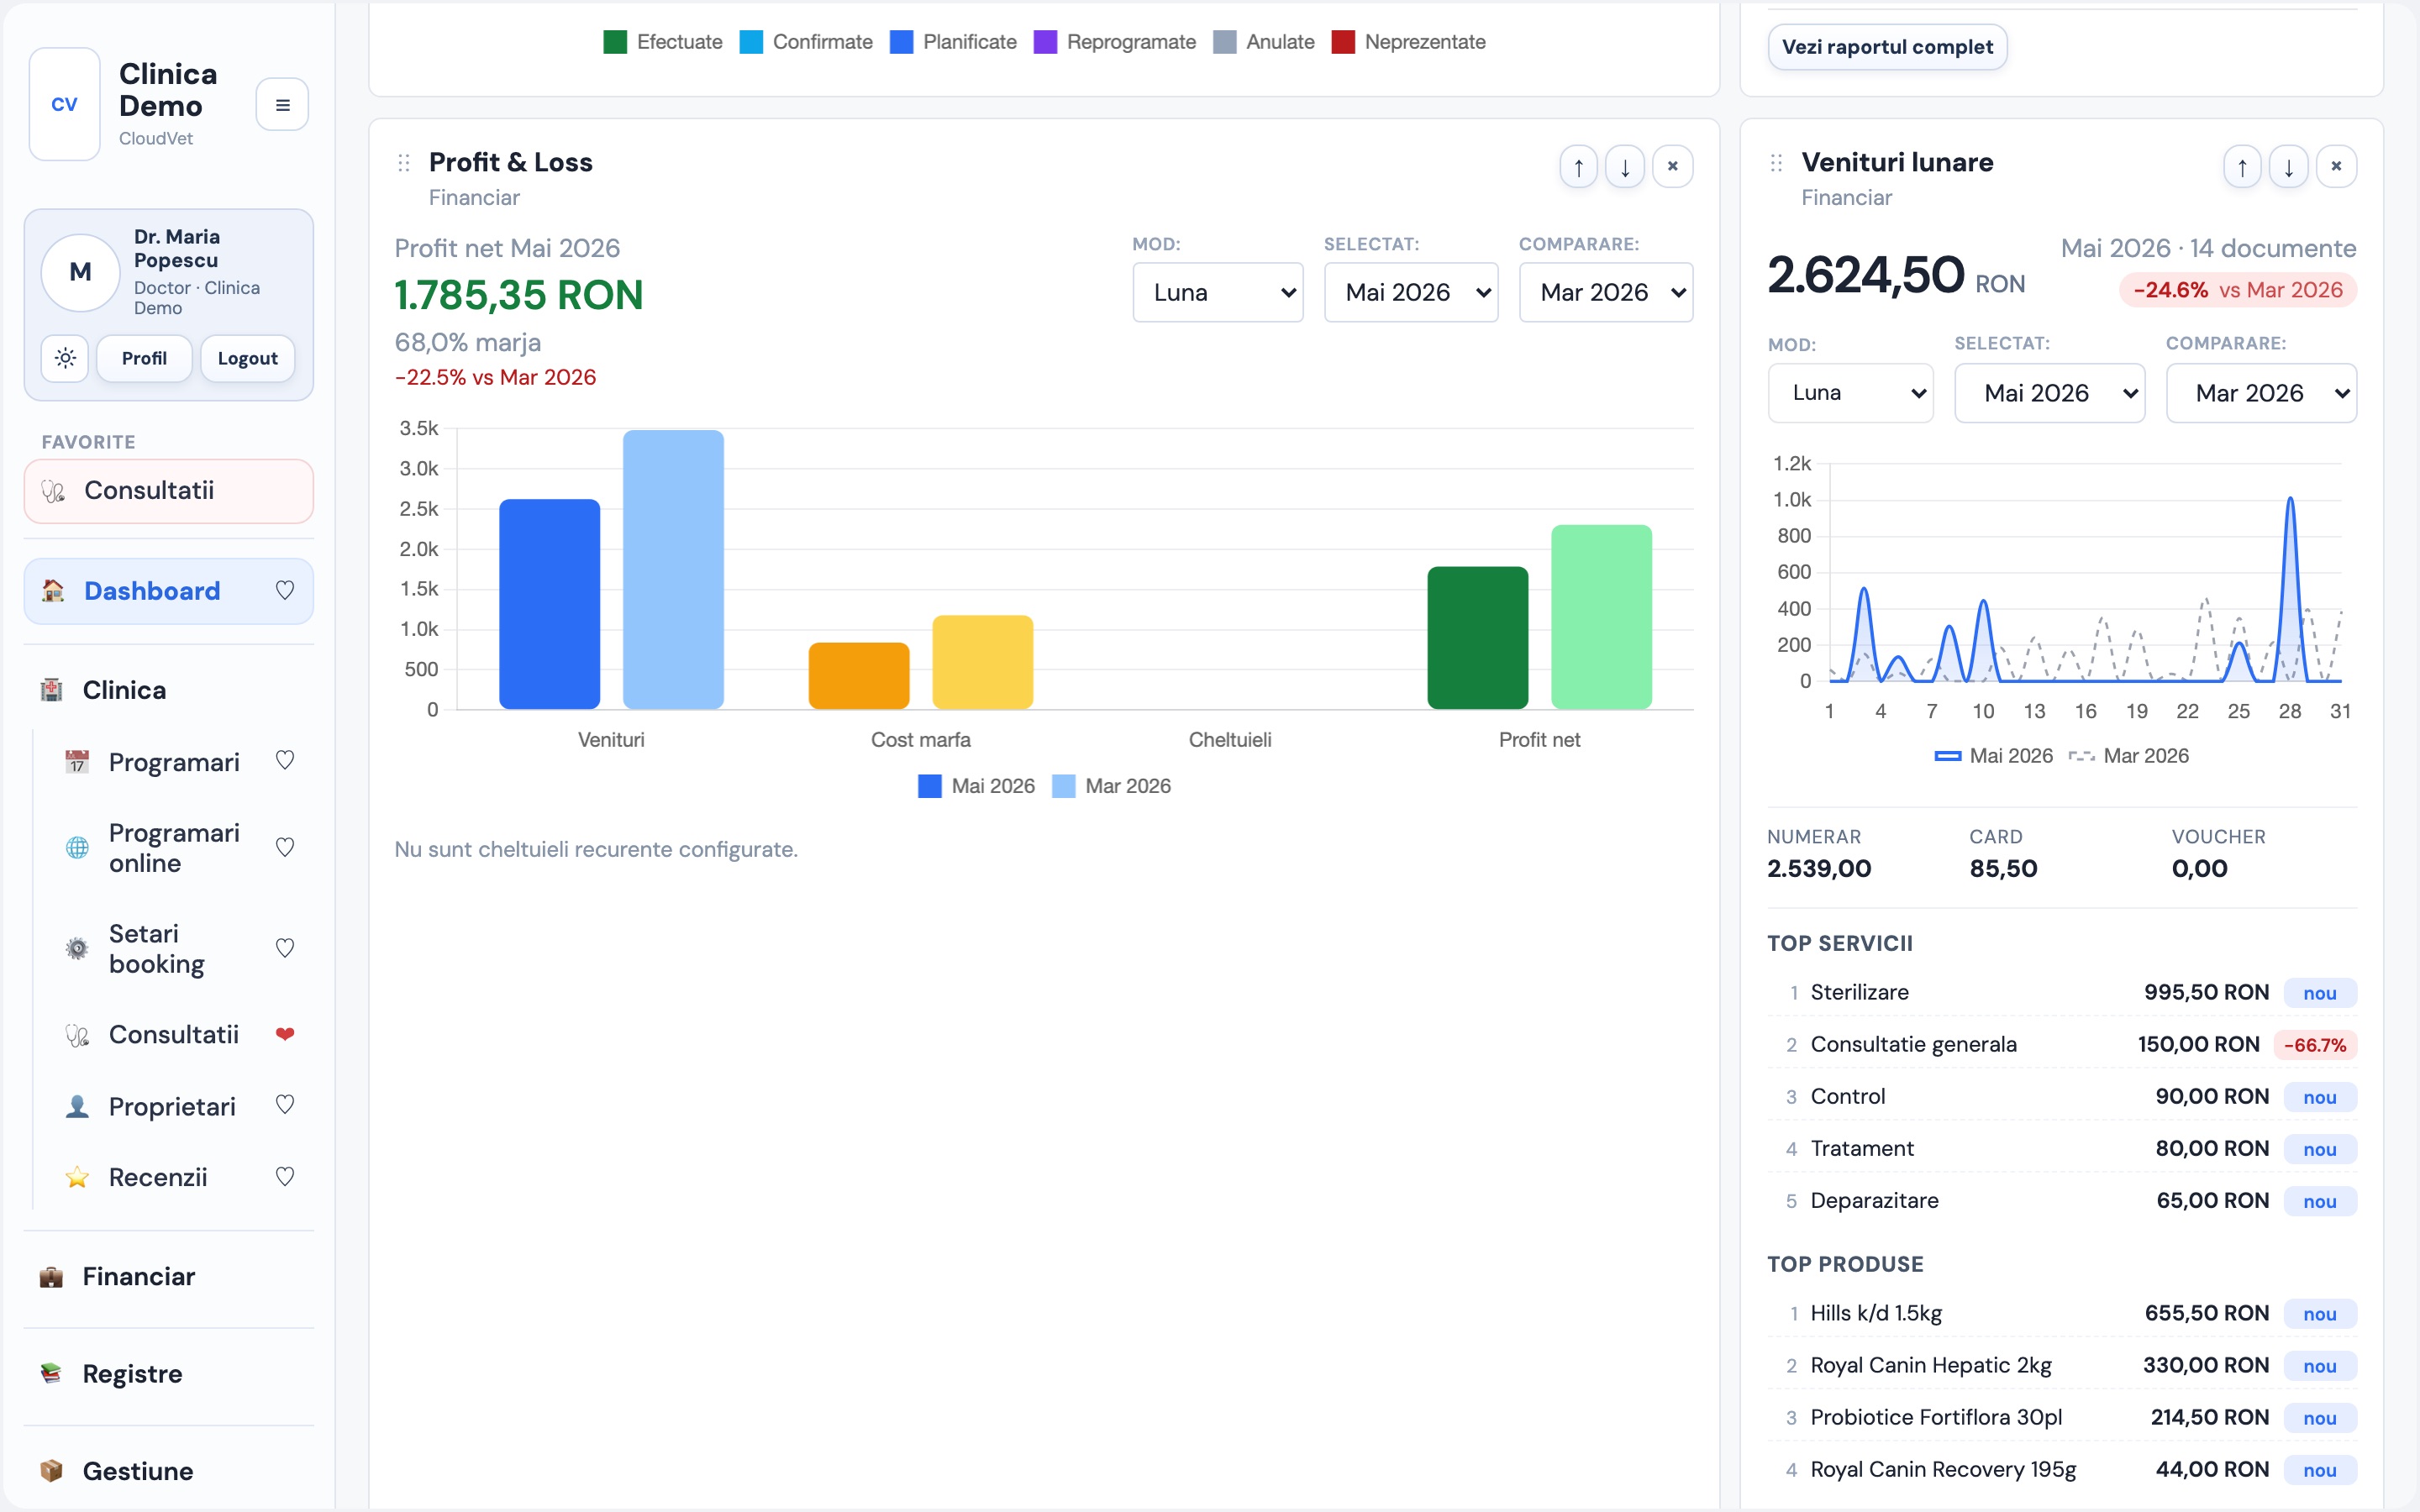Viewport: 2420px width, 1512px height.
Task: Open Venituri lunare Comparare dropdown
Action: [2261, 393]
